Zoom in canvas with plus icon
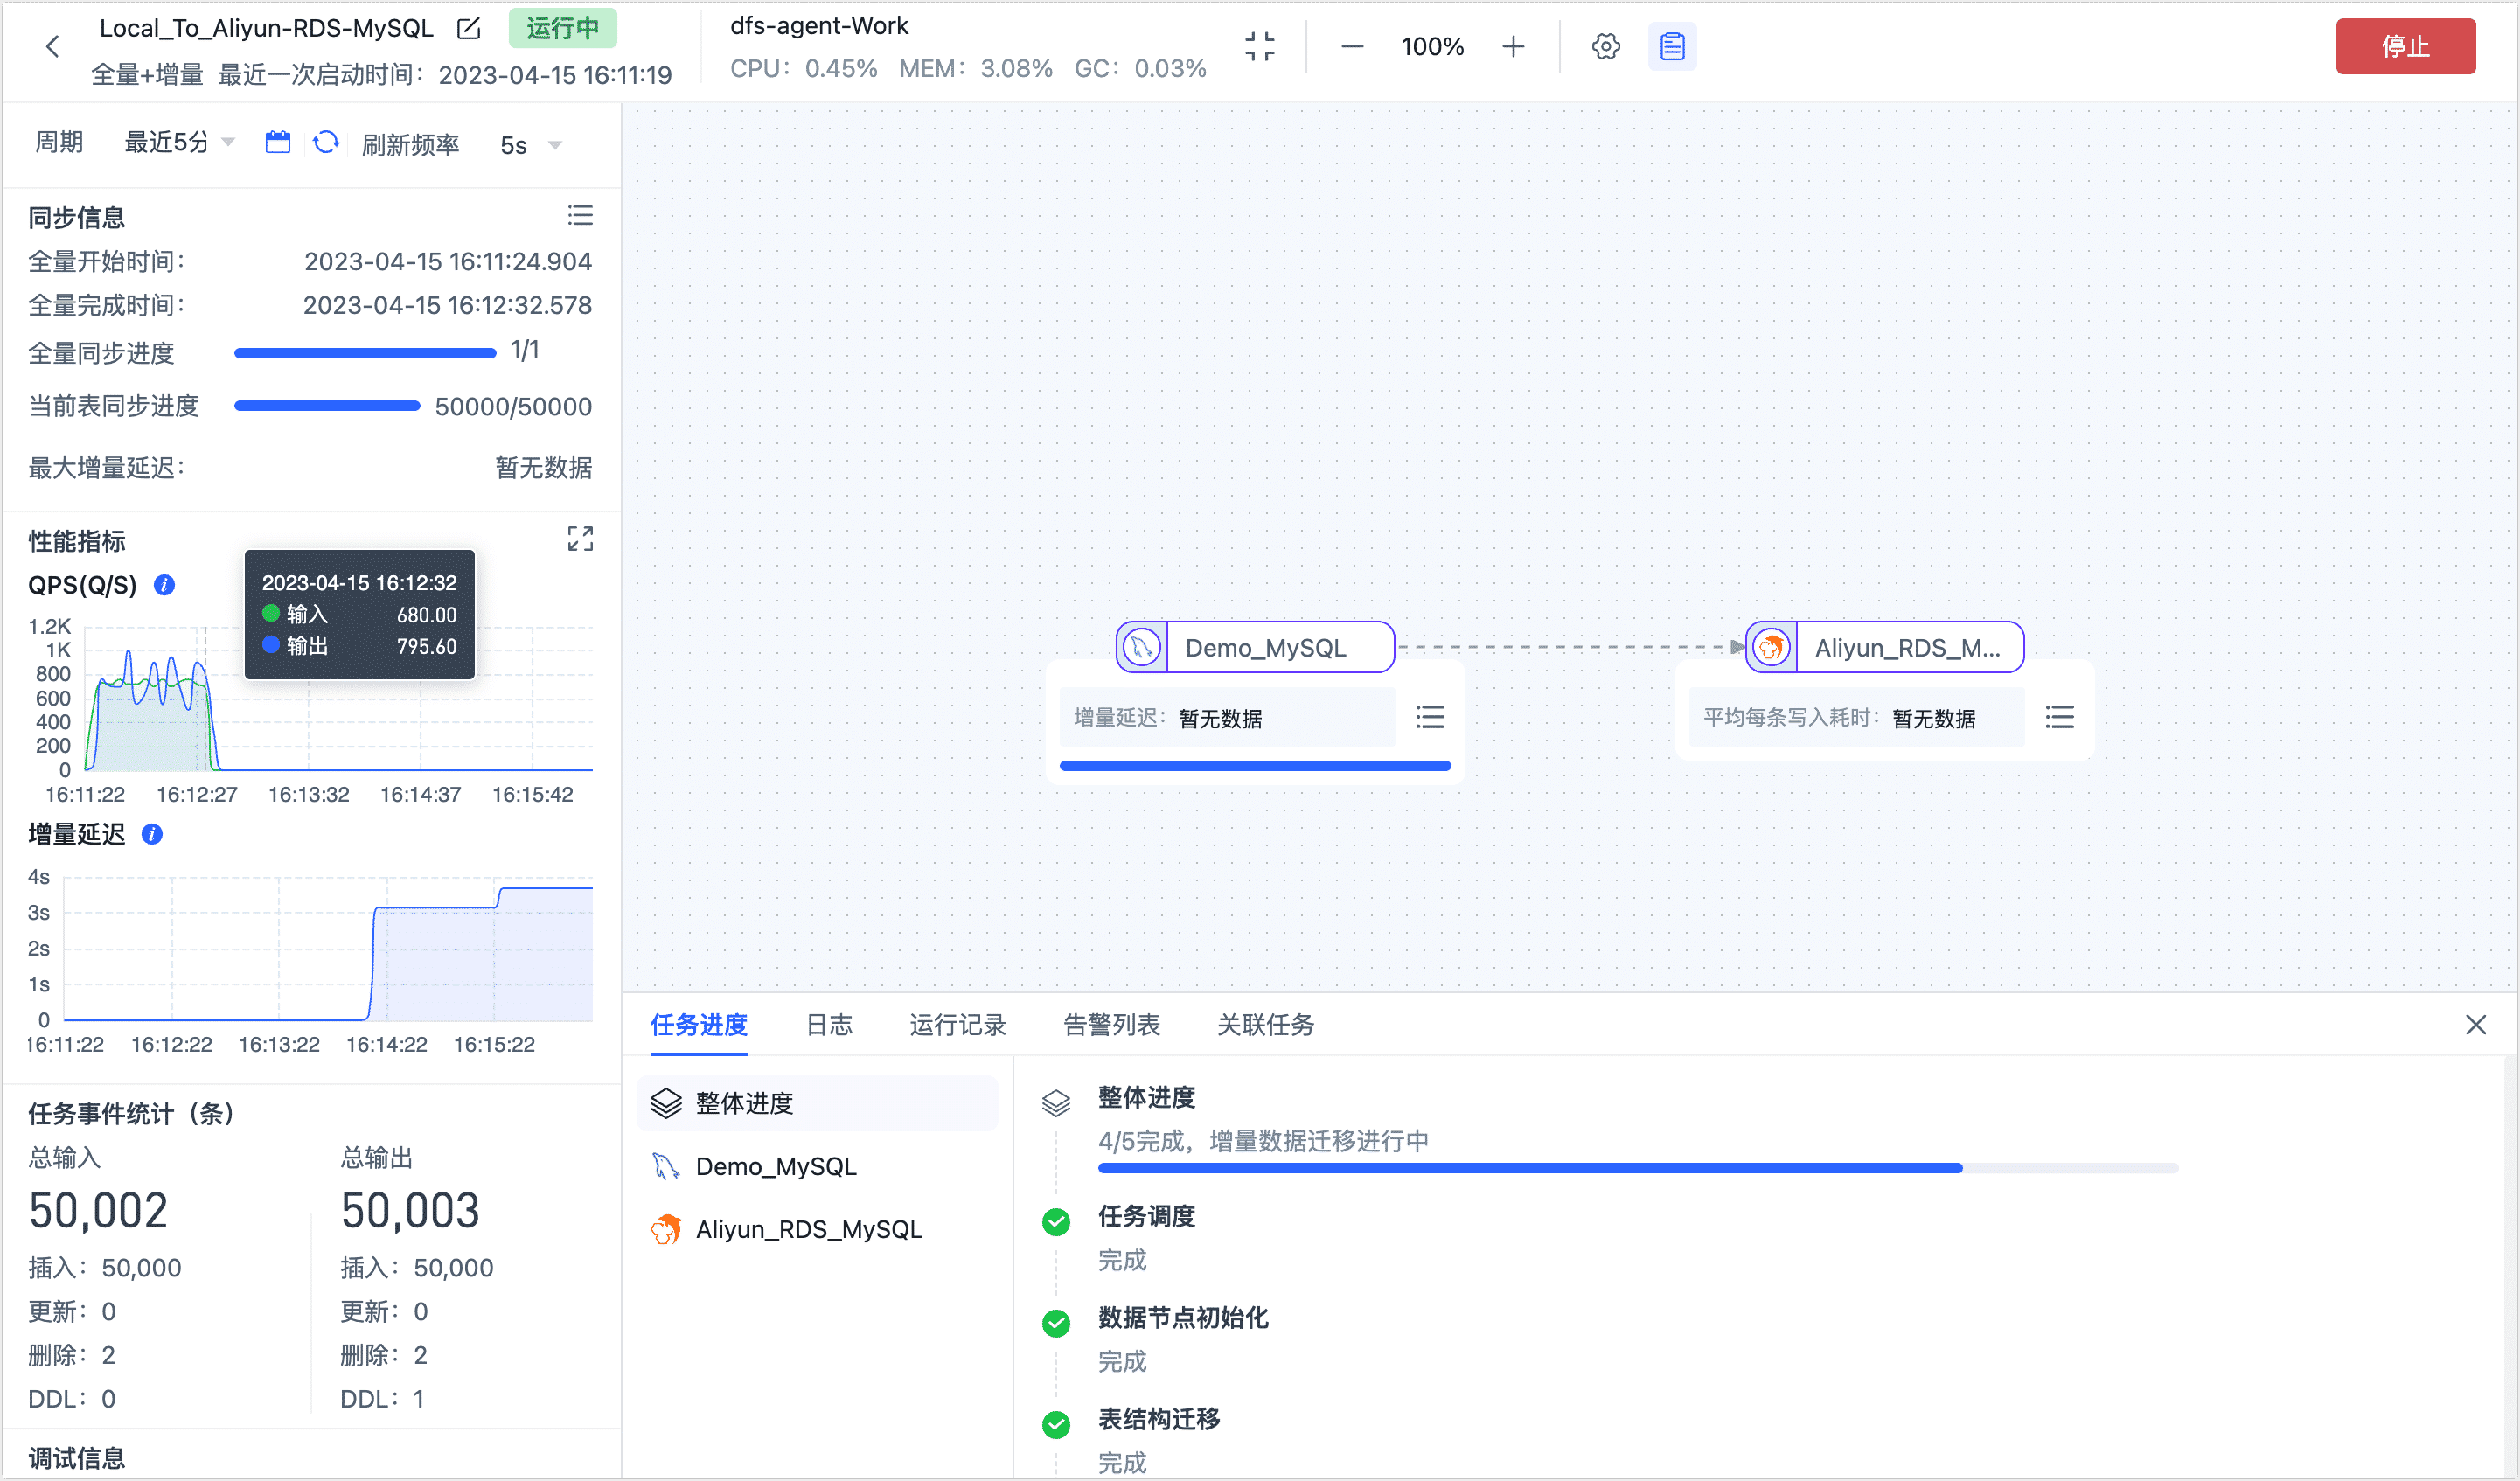2520x1481 pixels. click(1513, 46)
